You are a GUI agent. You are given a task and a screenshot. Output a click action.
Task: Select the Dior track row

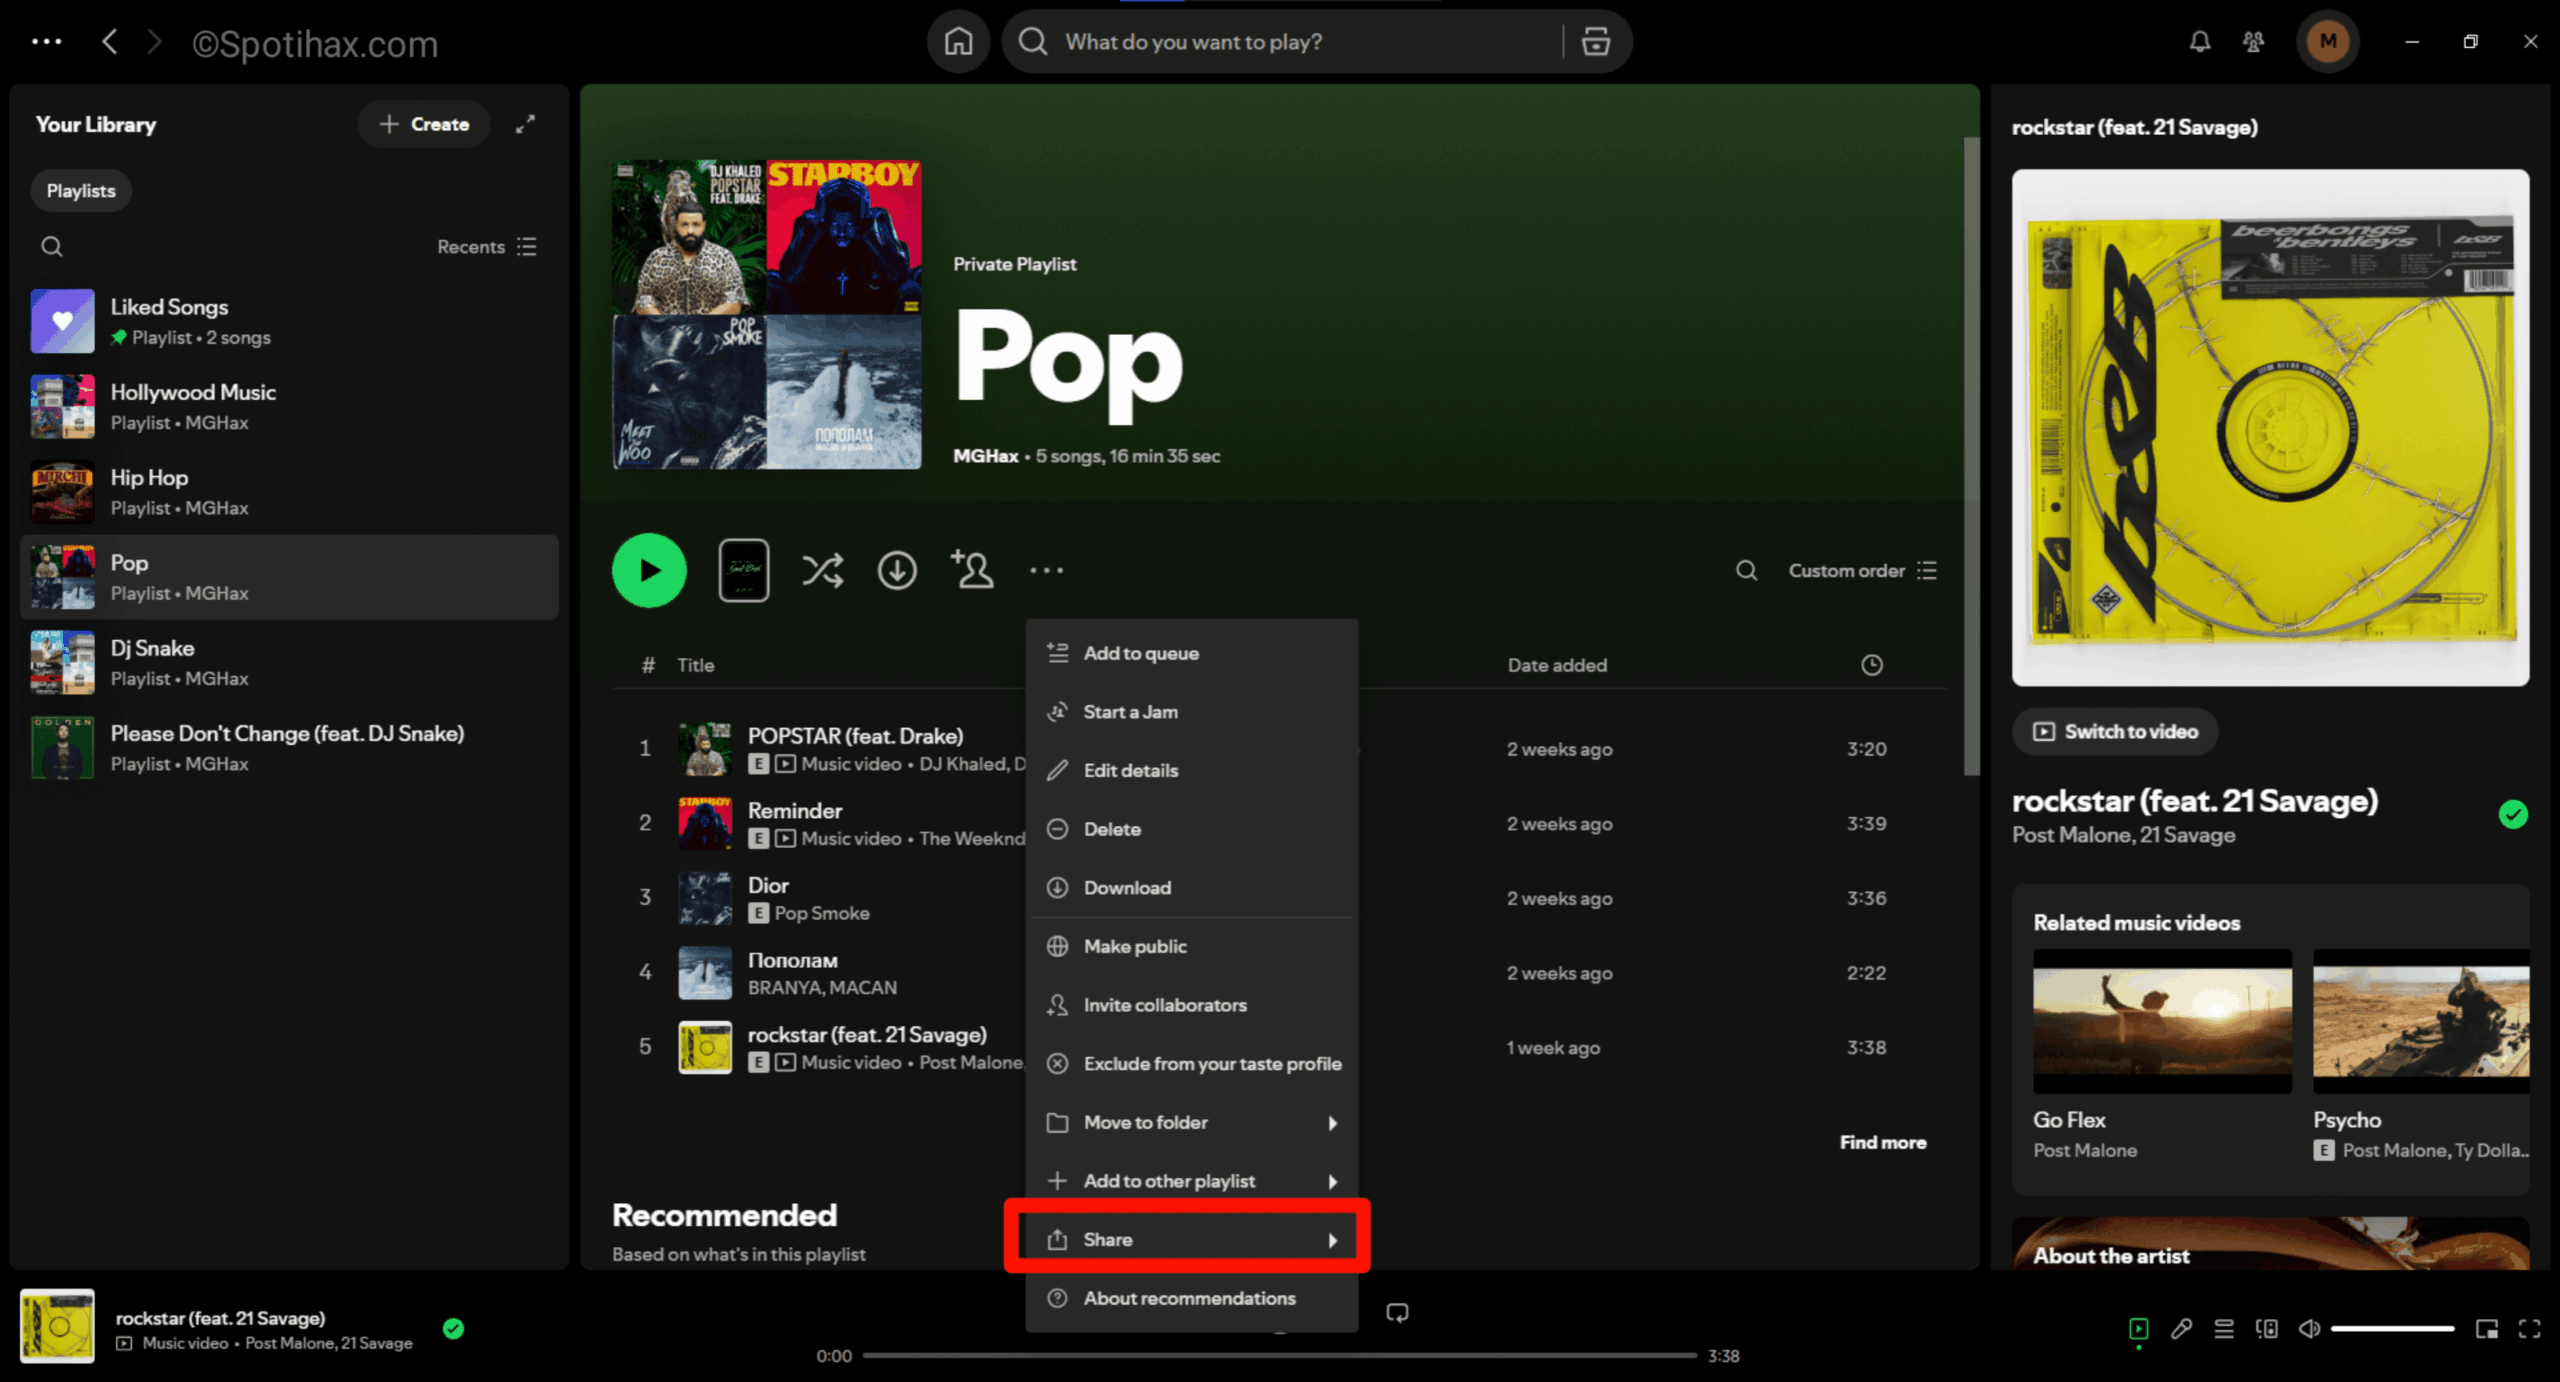(x=1280, y=898)
